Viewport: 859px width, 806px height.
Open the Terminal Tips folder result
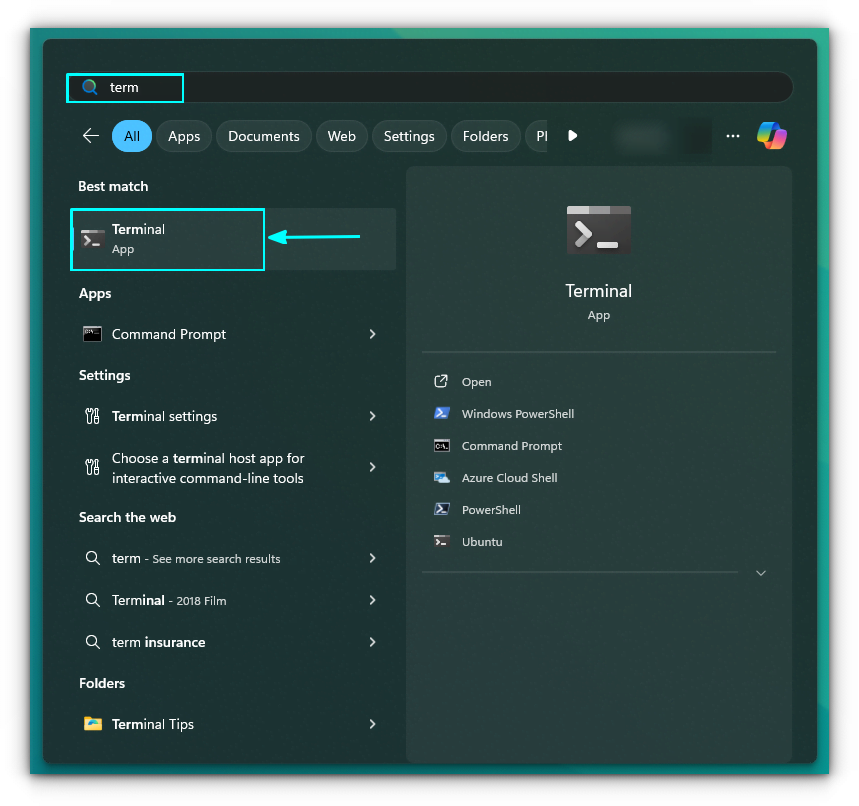tap(234, 724)
